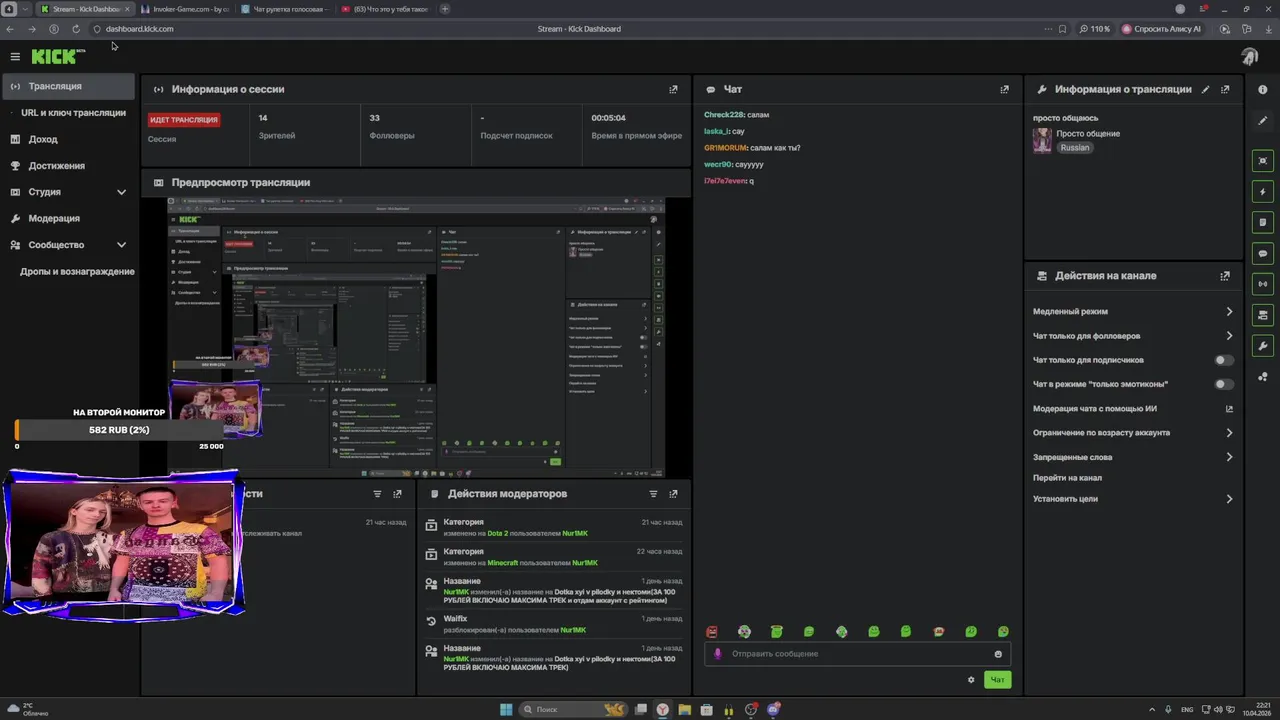Expand Ограничение по возрасту аккаунта options
This screenshot has height=720, width=1280.
1229,433
